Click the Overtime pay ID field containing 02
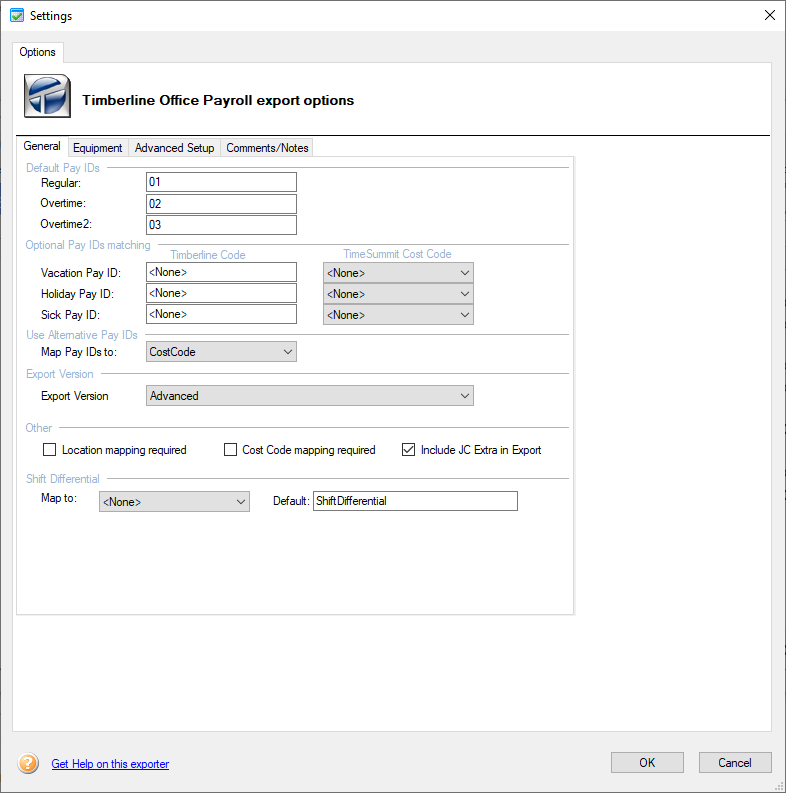 click(x=221, y=204)
